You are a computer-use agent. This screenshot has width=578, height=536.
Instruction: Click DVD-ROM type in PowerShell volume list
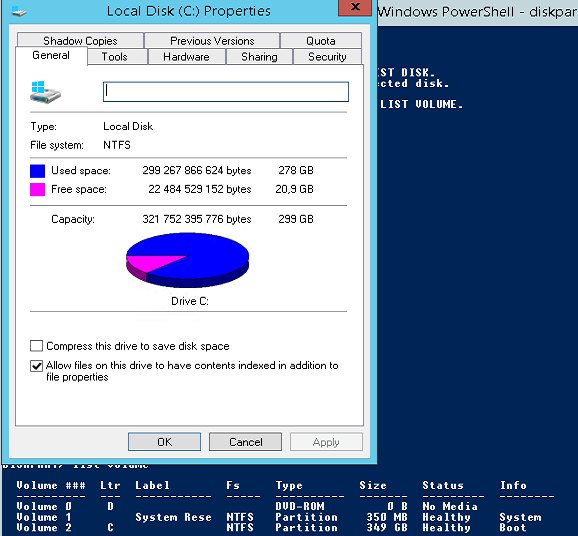click(x=300, y=507)
